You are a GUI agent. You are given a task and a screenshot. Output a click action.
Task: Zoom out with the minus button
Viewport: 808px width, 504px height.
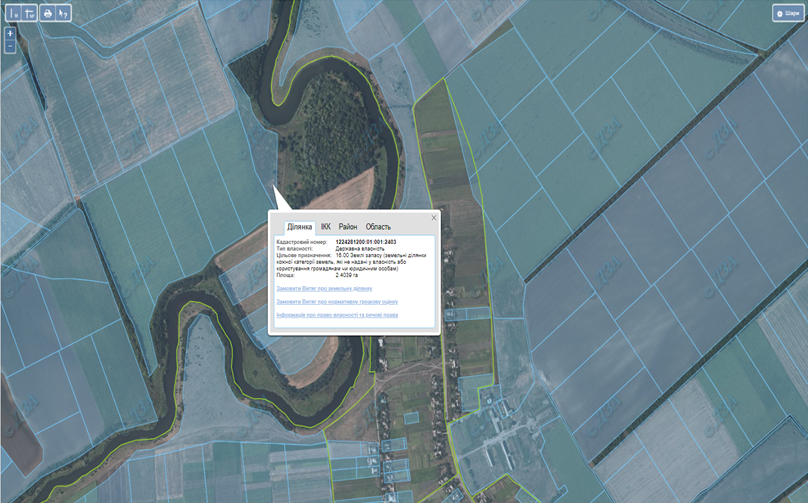pos(10,46)
